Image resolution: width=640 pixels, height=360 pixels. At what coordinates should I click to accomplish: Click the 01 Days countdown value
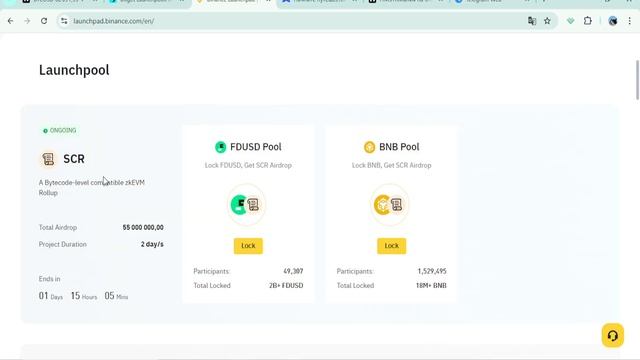coord(51,296)
